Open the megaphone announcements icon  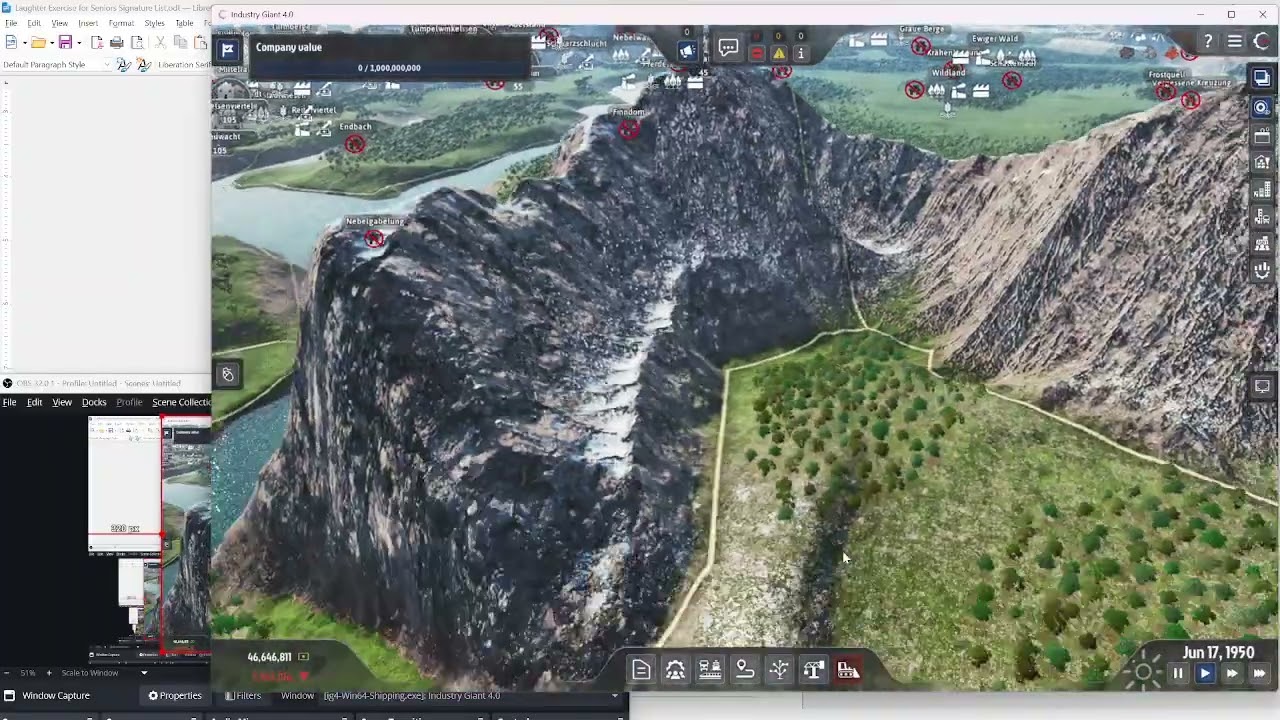tap(687, 50)
